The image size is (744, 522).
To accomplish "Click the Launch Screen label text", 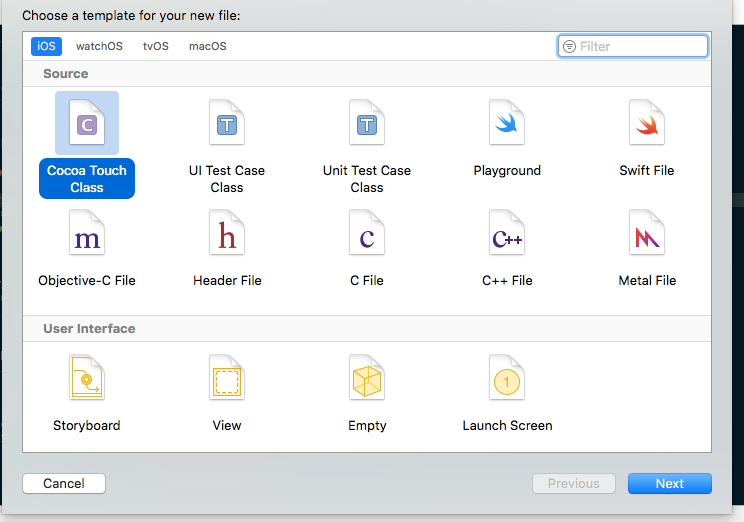I will pyautogui.click(x=507, y=425).
